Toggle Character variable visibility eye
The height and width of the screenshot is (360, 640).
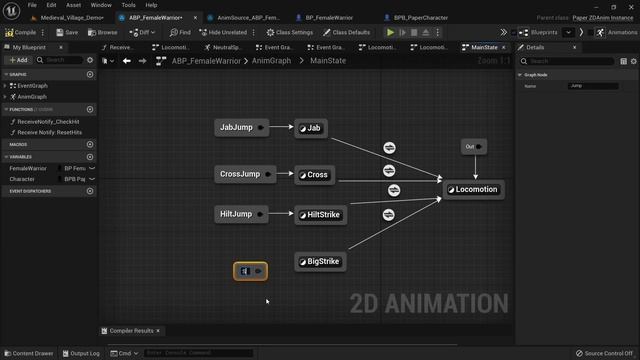(92, 179)
